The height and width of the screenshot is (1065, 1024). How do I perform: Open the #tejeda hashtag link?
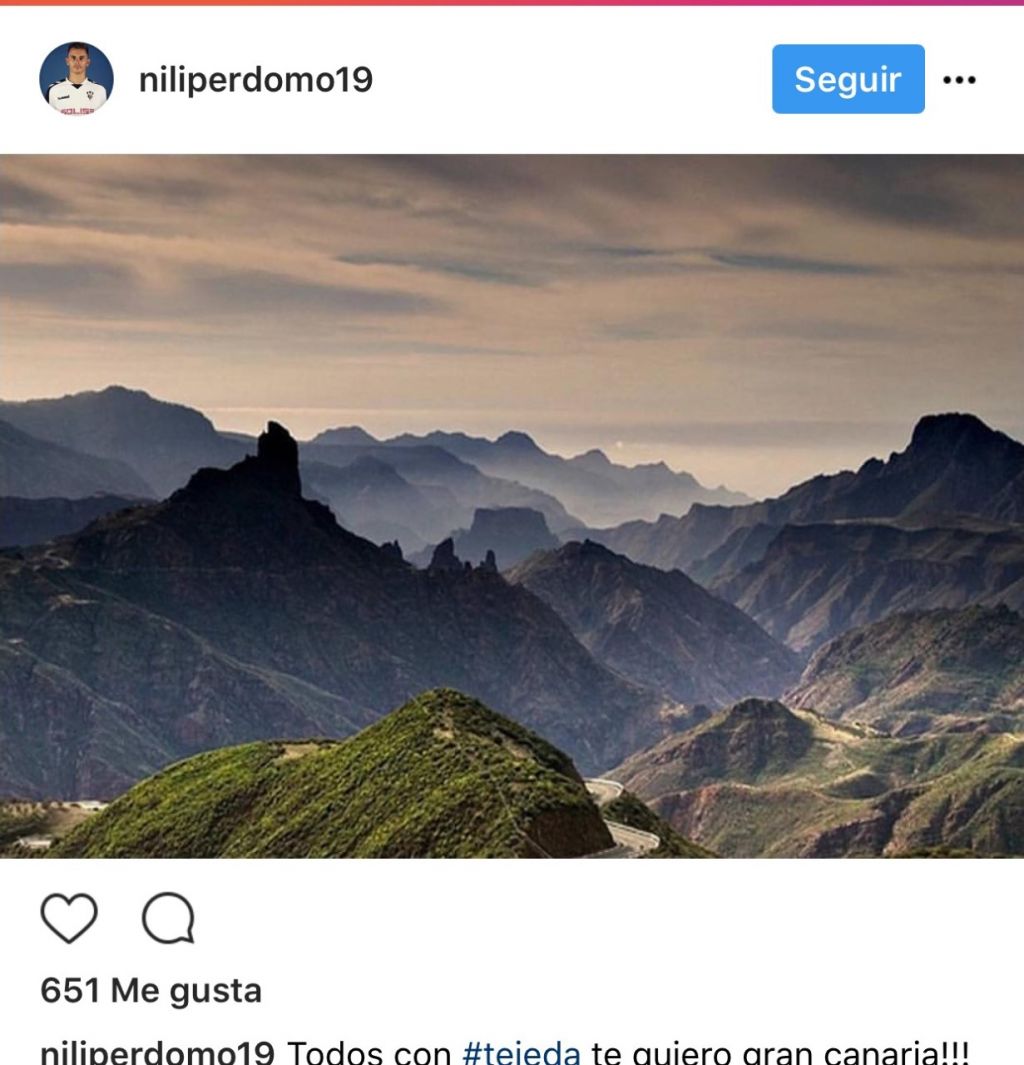522,1052
